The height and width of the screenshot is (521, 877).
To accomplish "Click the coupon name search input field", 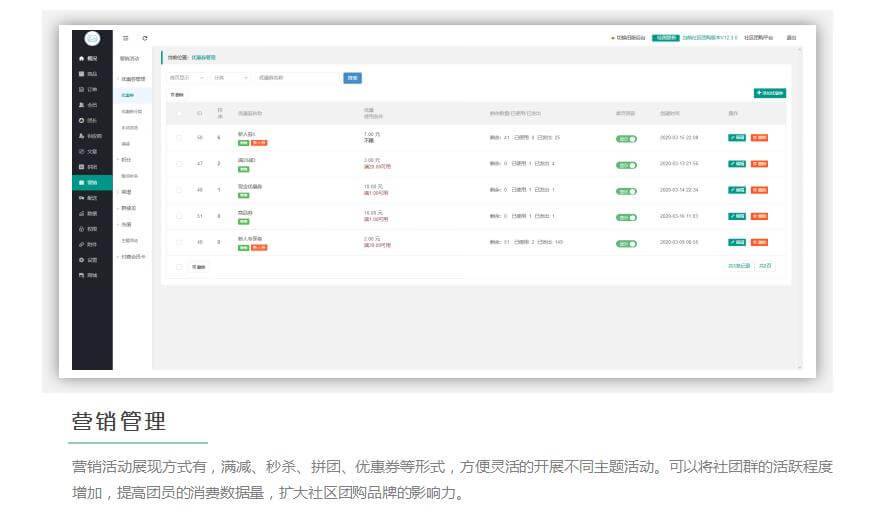I will [295, 77].
